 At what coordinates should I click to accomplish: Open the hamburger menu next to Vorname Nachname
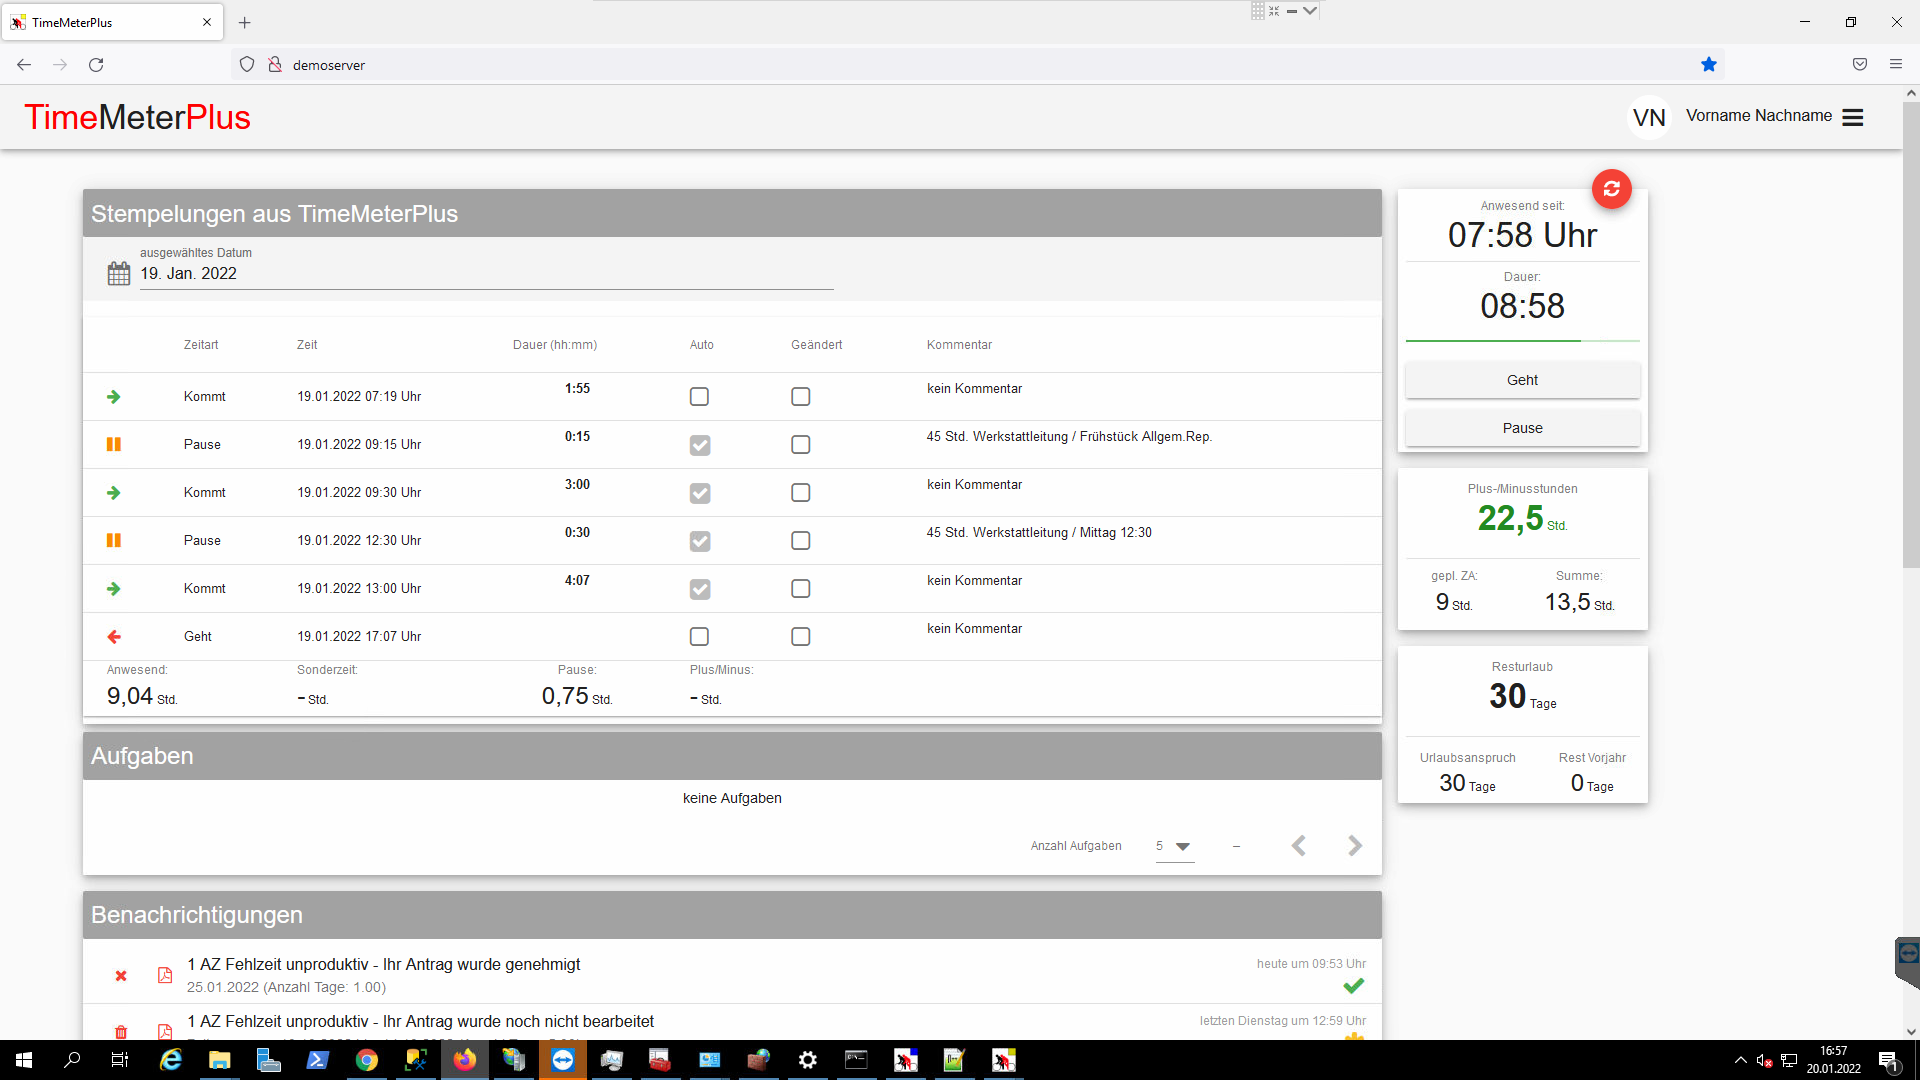1852,117
